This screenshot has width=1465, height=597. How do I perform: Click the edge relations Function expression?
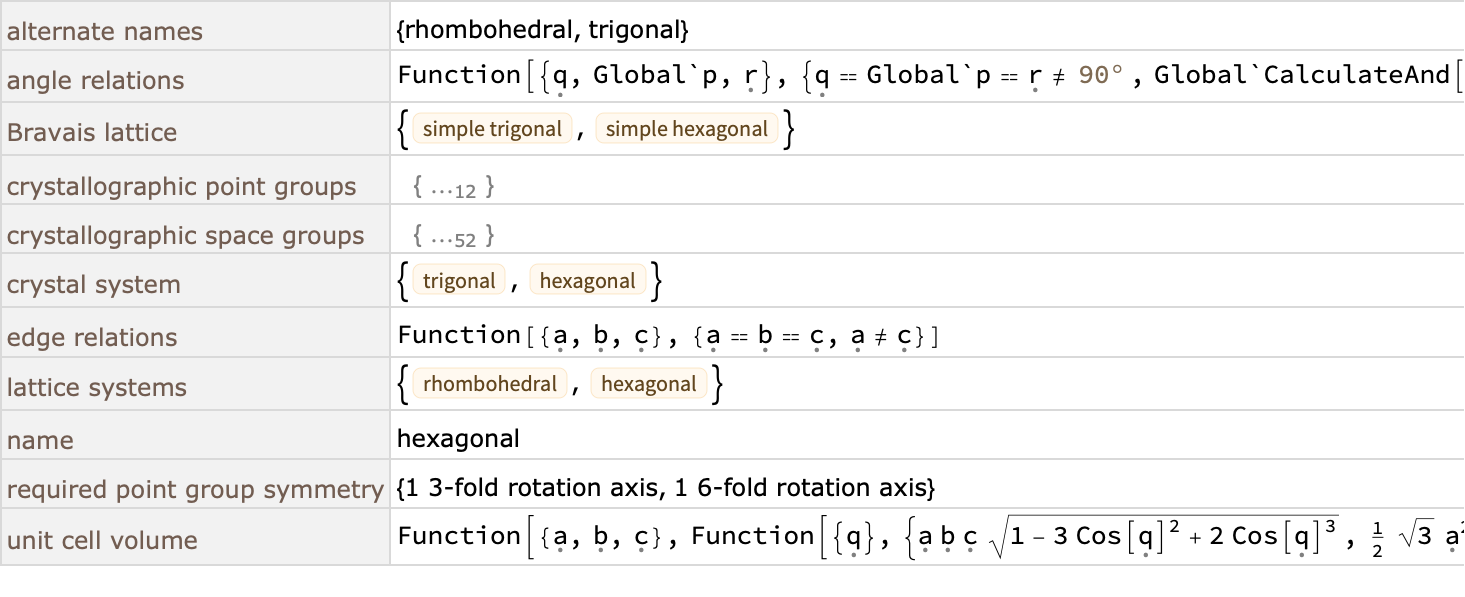(668, 336)
